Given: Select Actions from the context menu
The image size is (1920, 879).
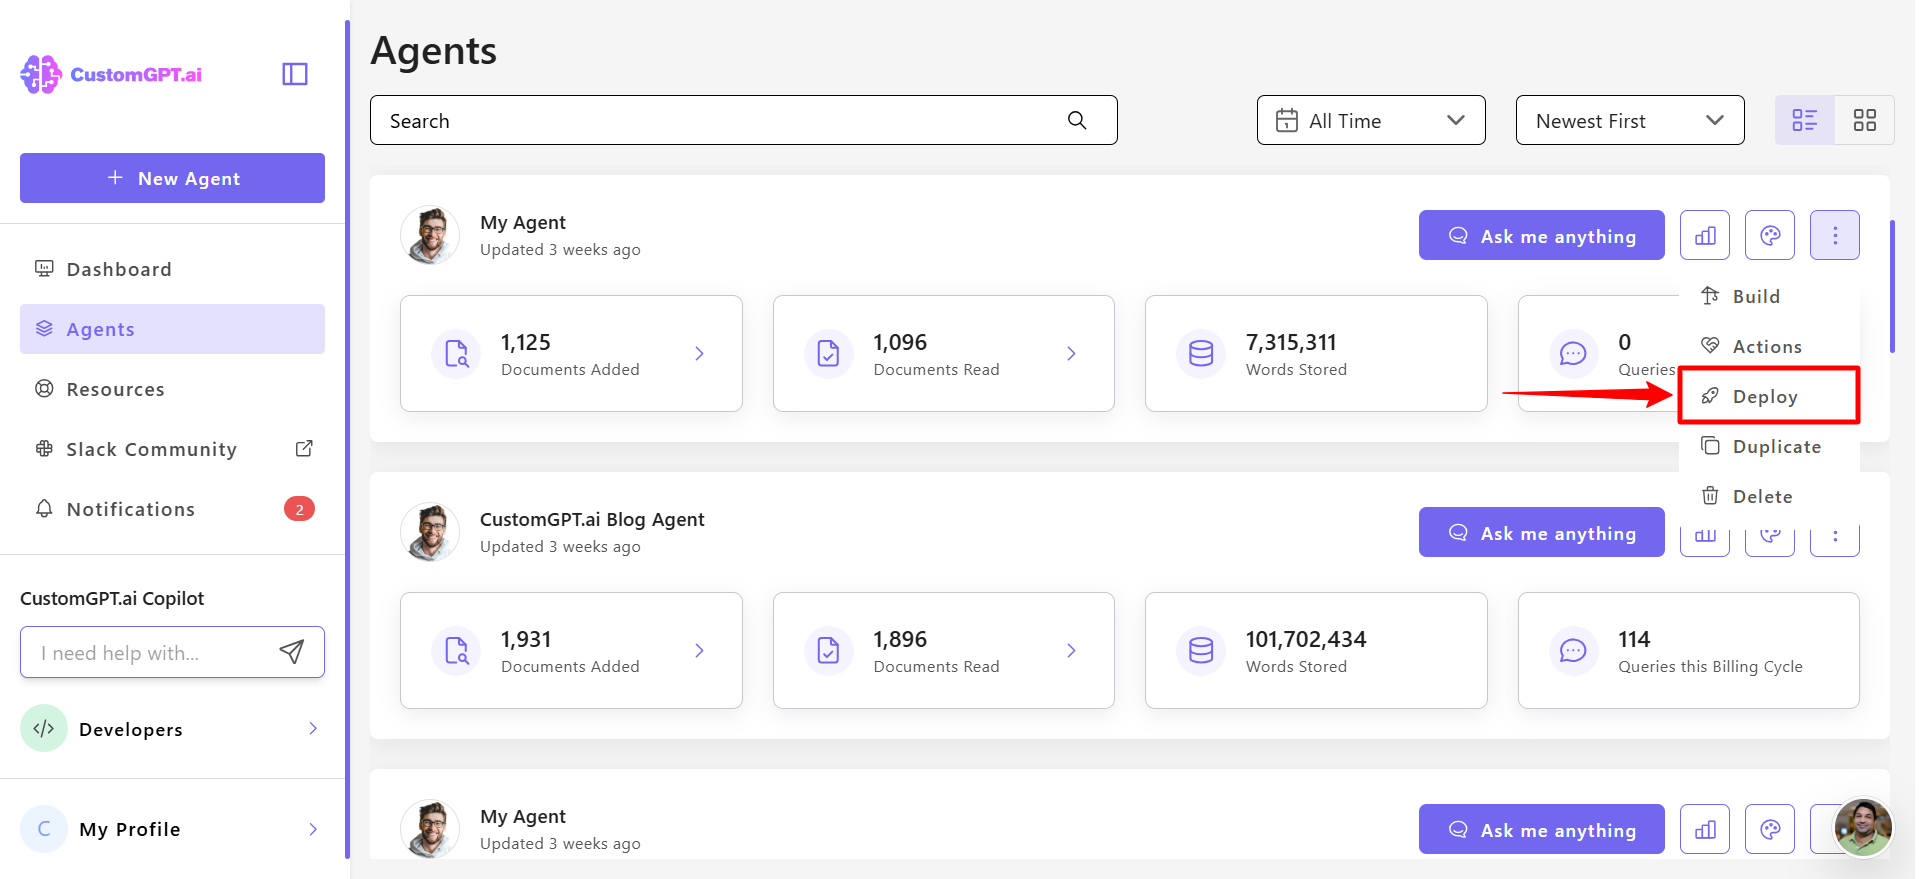Looking at the screenshot, I should [x=1769, y=346].
